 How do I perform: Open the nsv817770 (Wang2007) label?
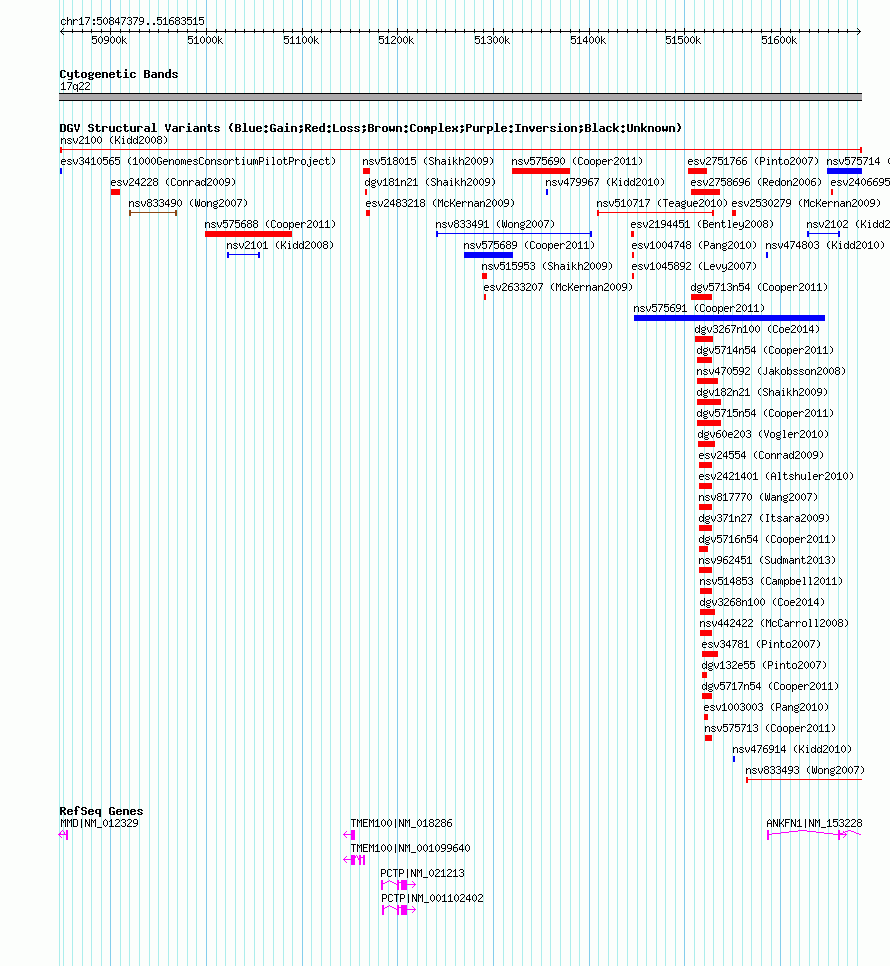(x=758, y=497)
